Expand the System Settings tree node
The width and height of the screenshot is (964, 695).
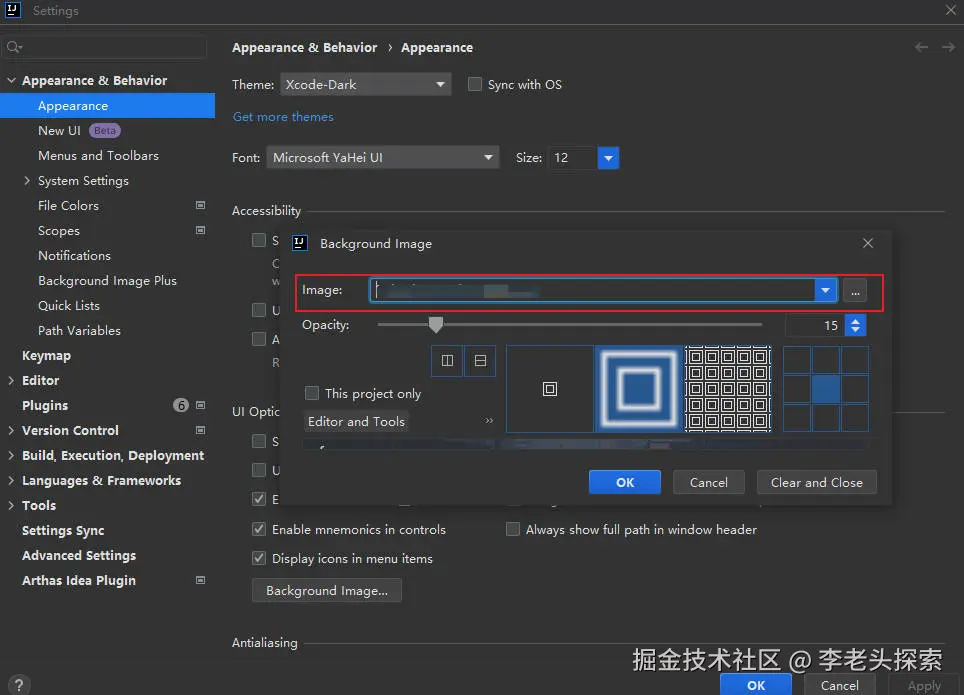click(x=27, y=180)
